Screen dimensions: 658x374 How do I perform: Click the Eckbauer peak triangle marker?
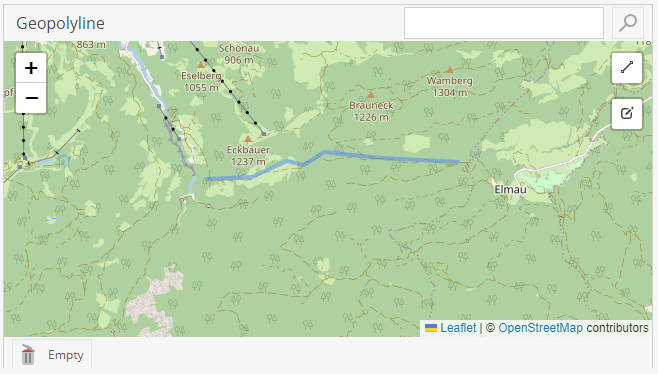248,139
